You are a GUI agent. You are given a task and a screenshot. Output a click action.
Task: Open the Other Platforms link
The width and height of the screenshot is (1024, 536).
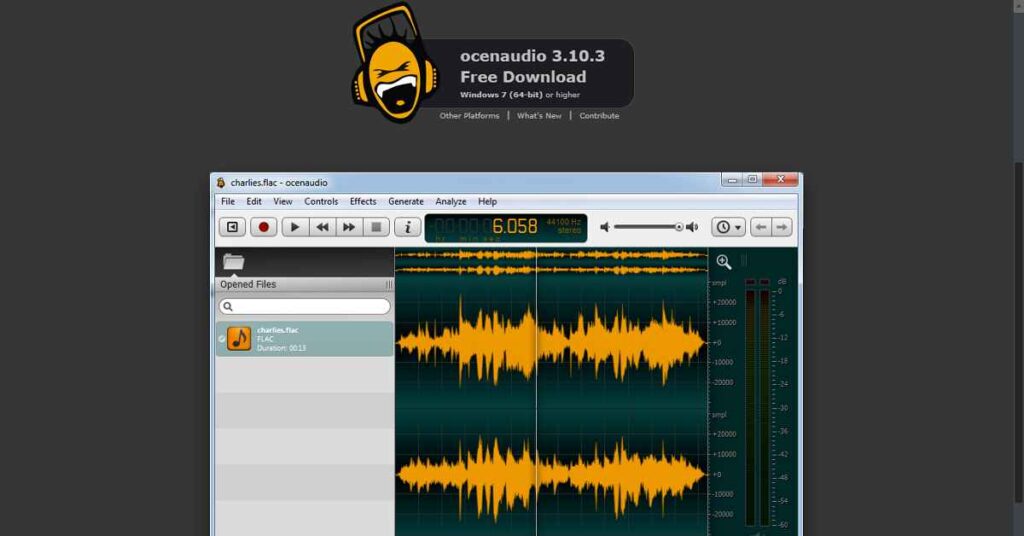[x=469, y=116]
